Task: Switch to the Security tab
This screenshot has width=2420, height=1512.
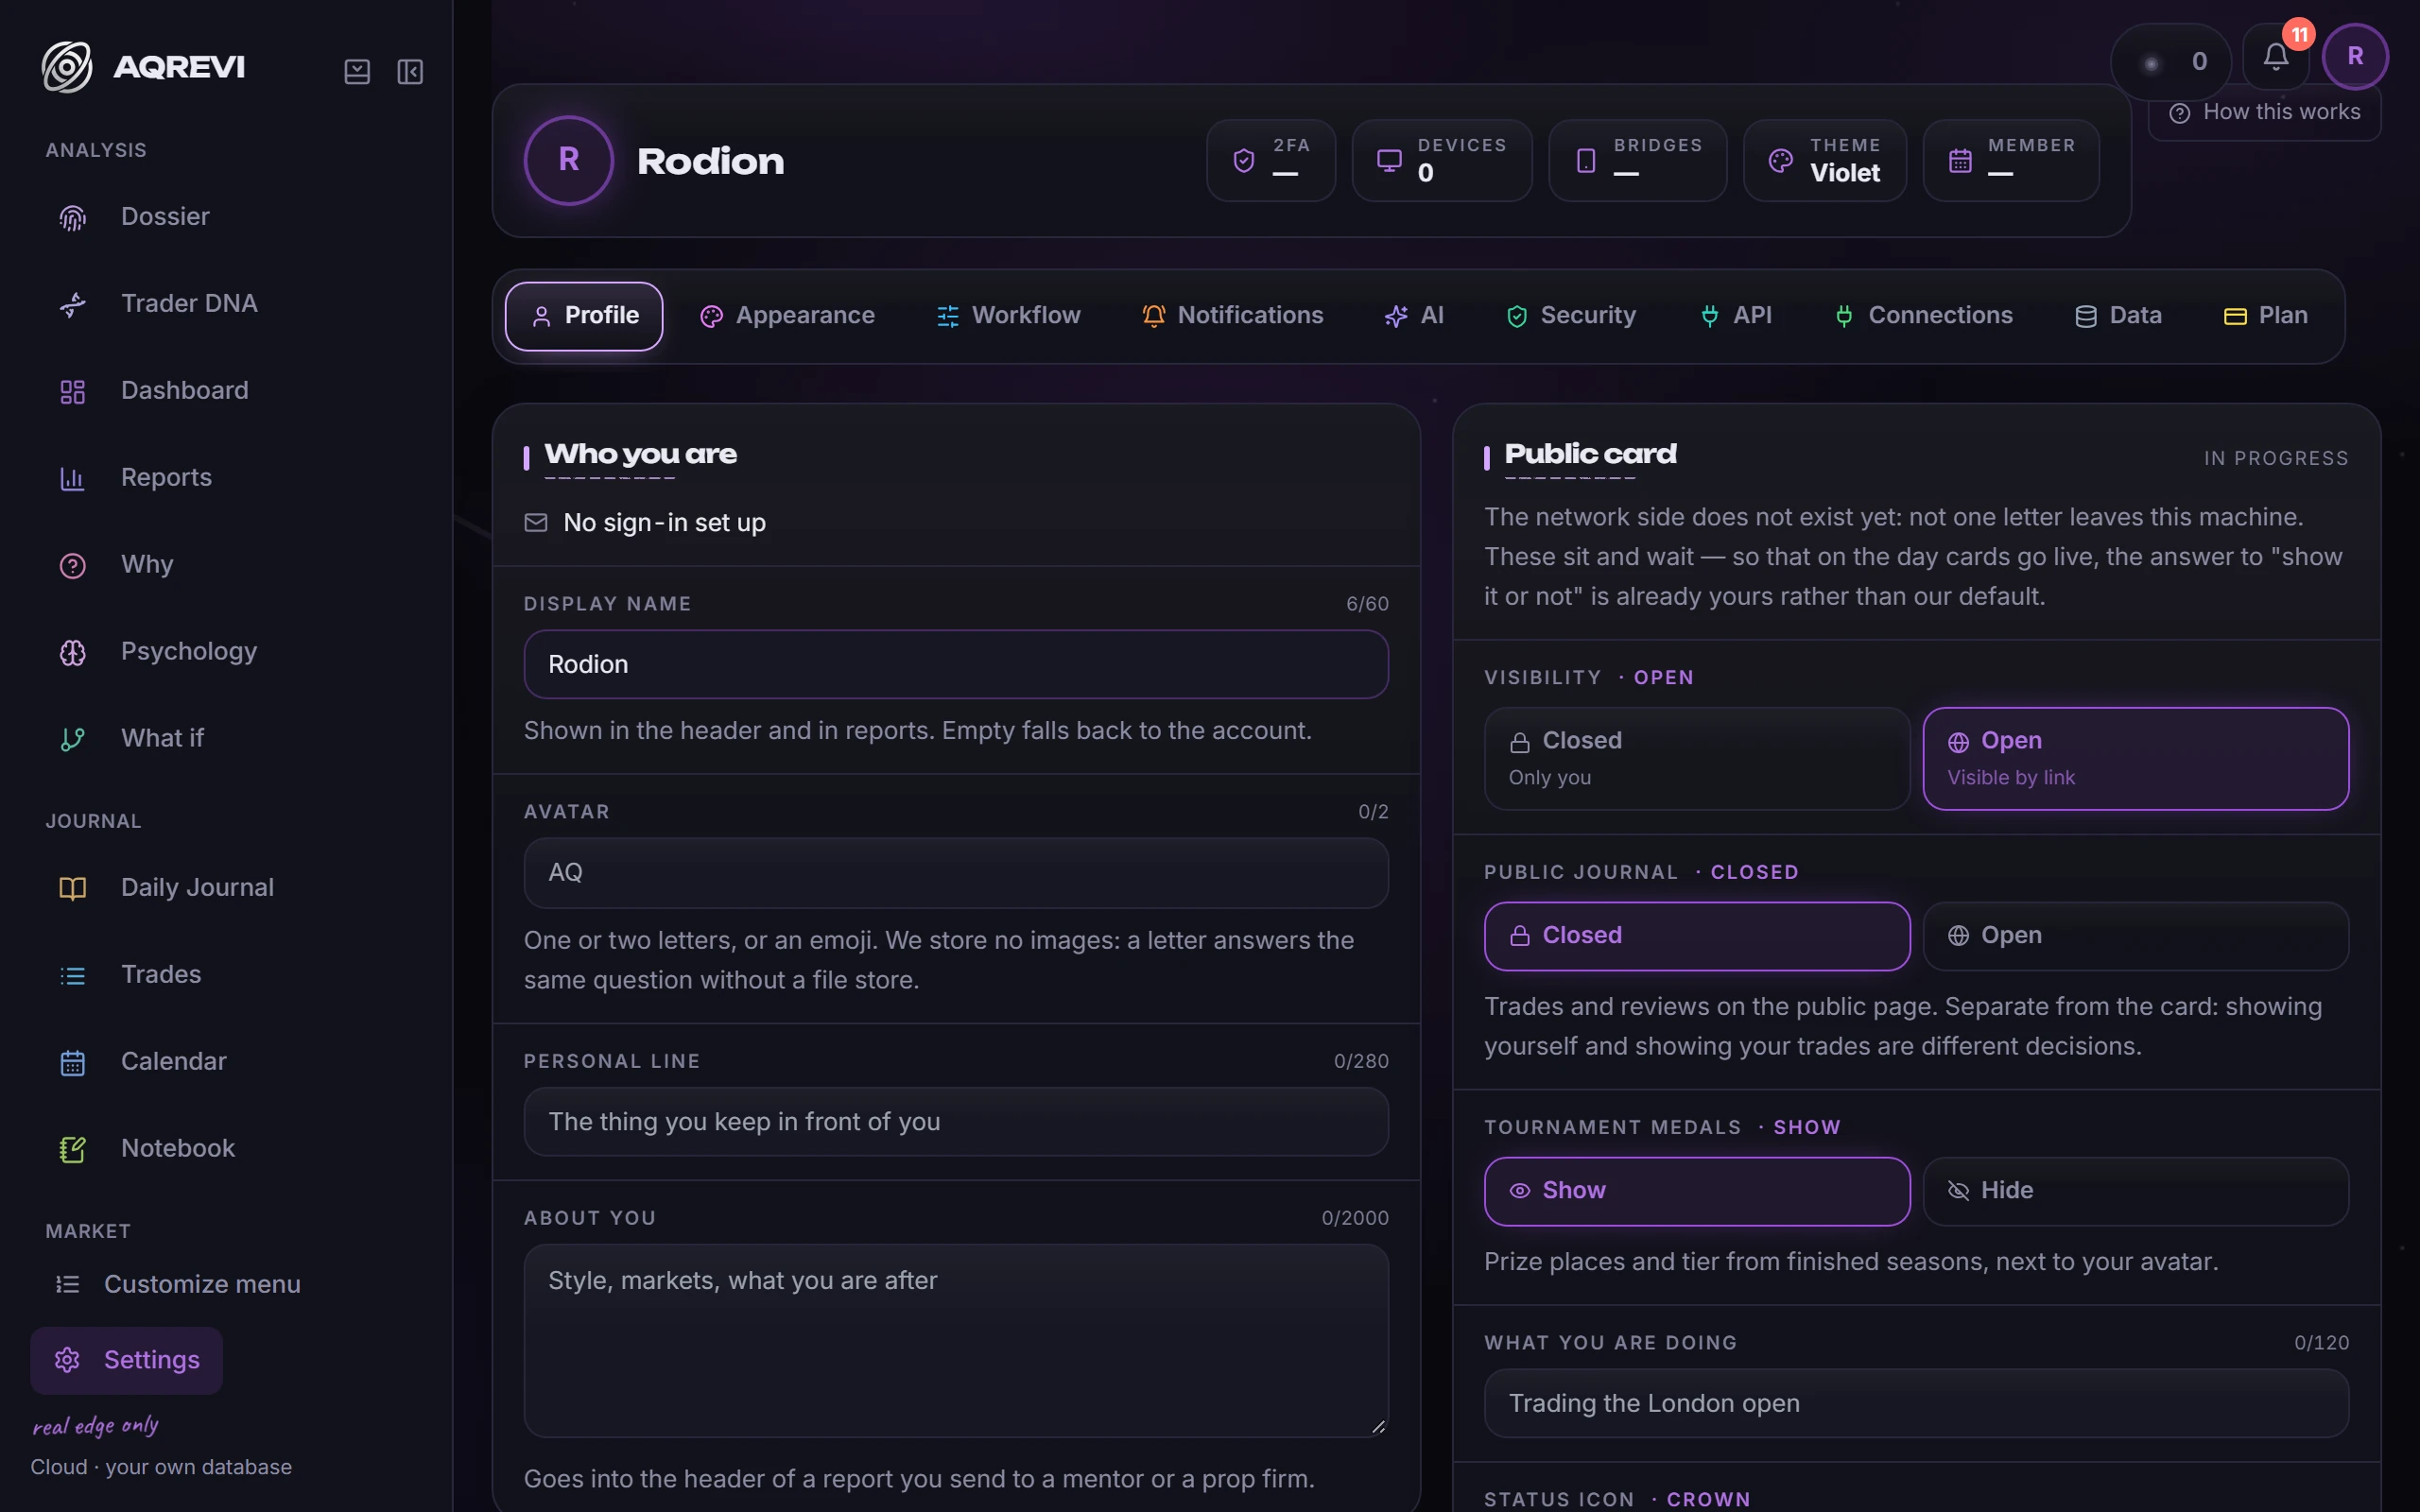Action: [1570, 316]
